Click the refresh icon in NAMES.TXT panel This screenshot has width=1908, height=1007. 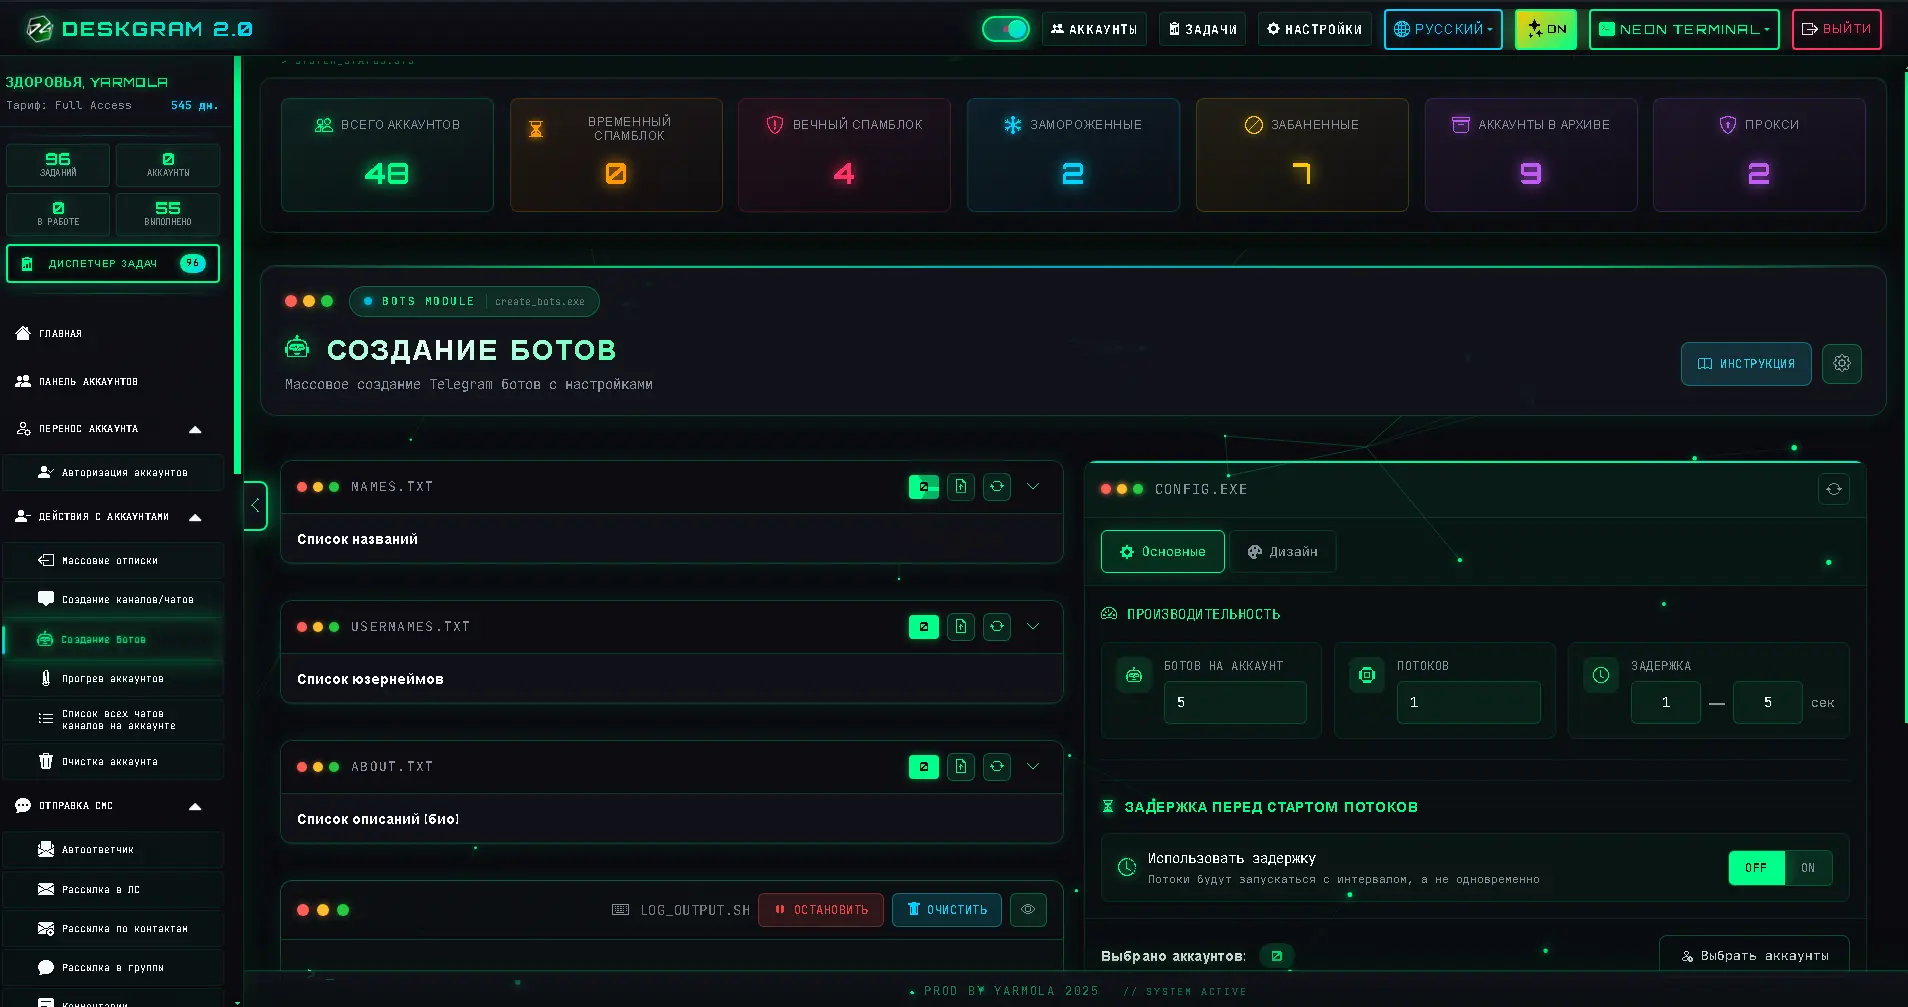coord(997,487)
